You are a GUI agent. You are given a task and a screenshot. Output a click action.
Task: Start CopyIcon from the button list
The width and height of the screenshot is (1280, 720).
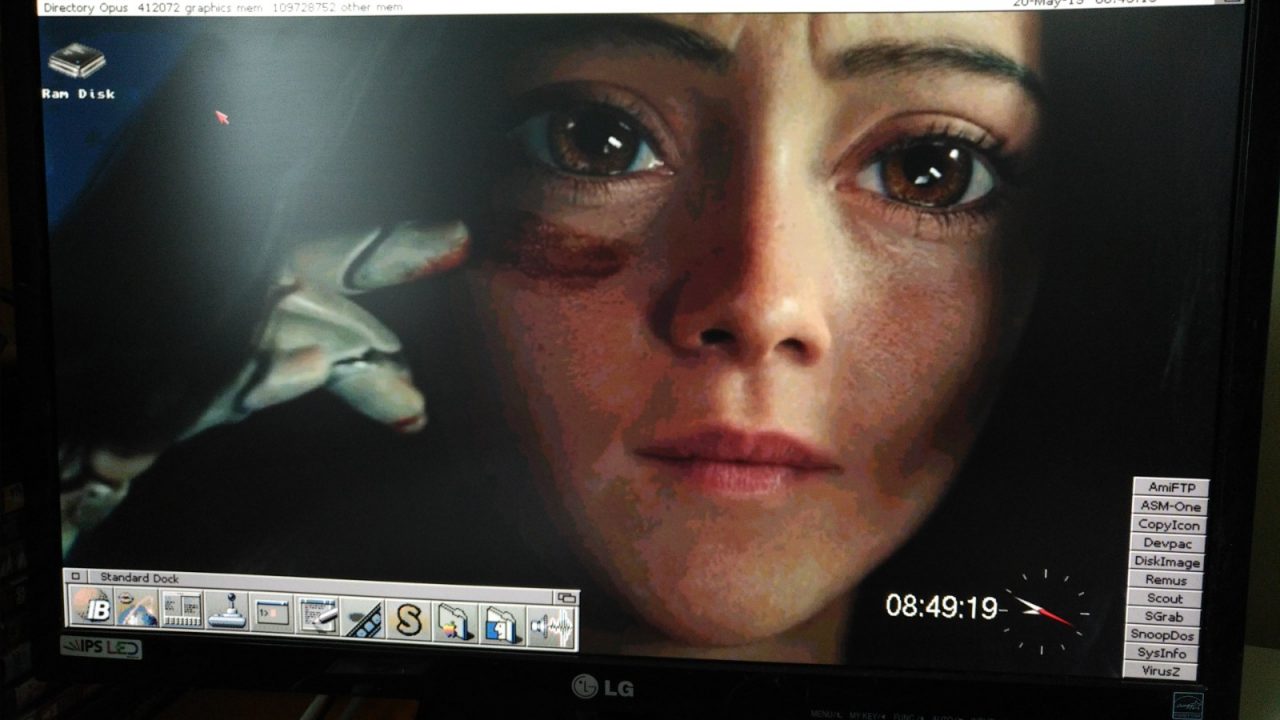tap(1169, 525)
